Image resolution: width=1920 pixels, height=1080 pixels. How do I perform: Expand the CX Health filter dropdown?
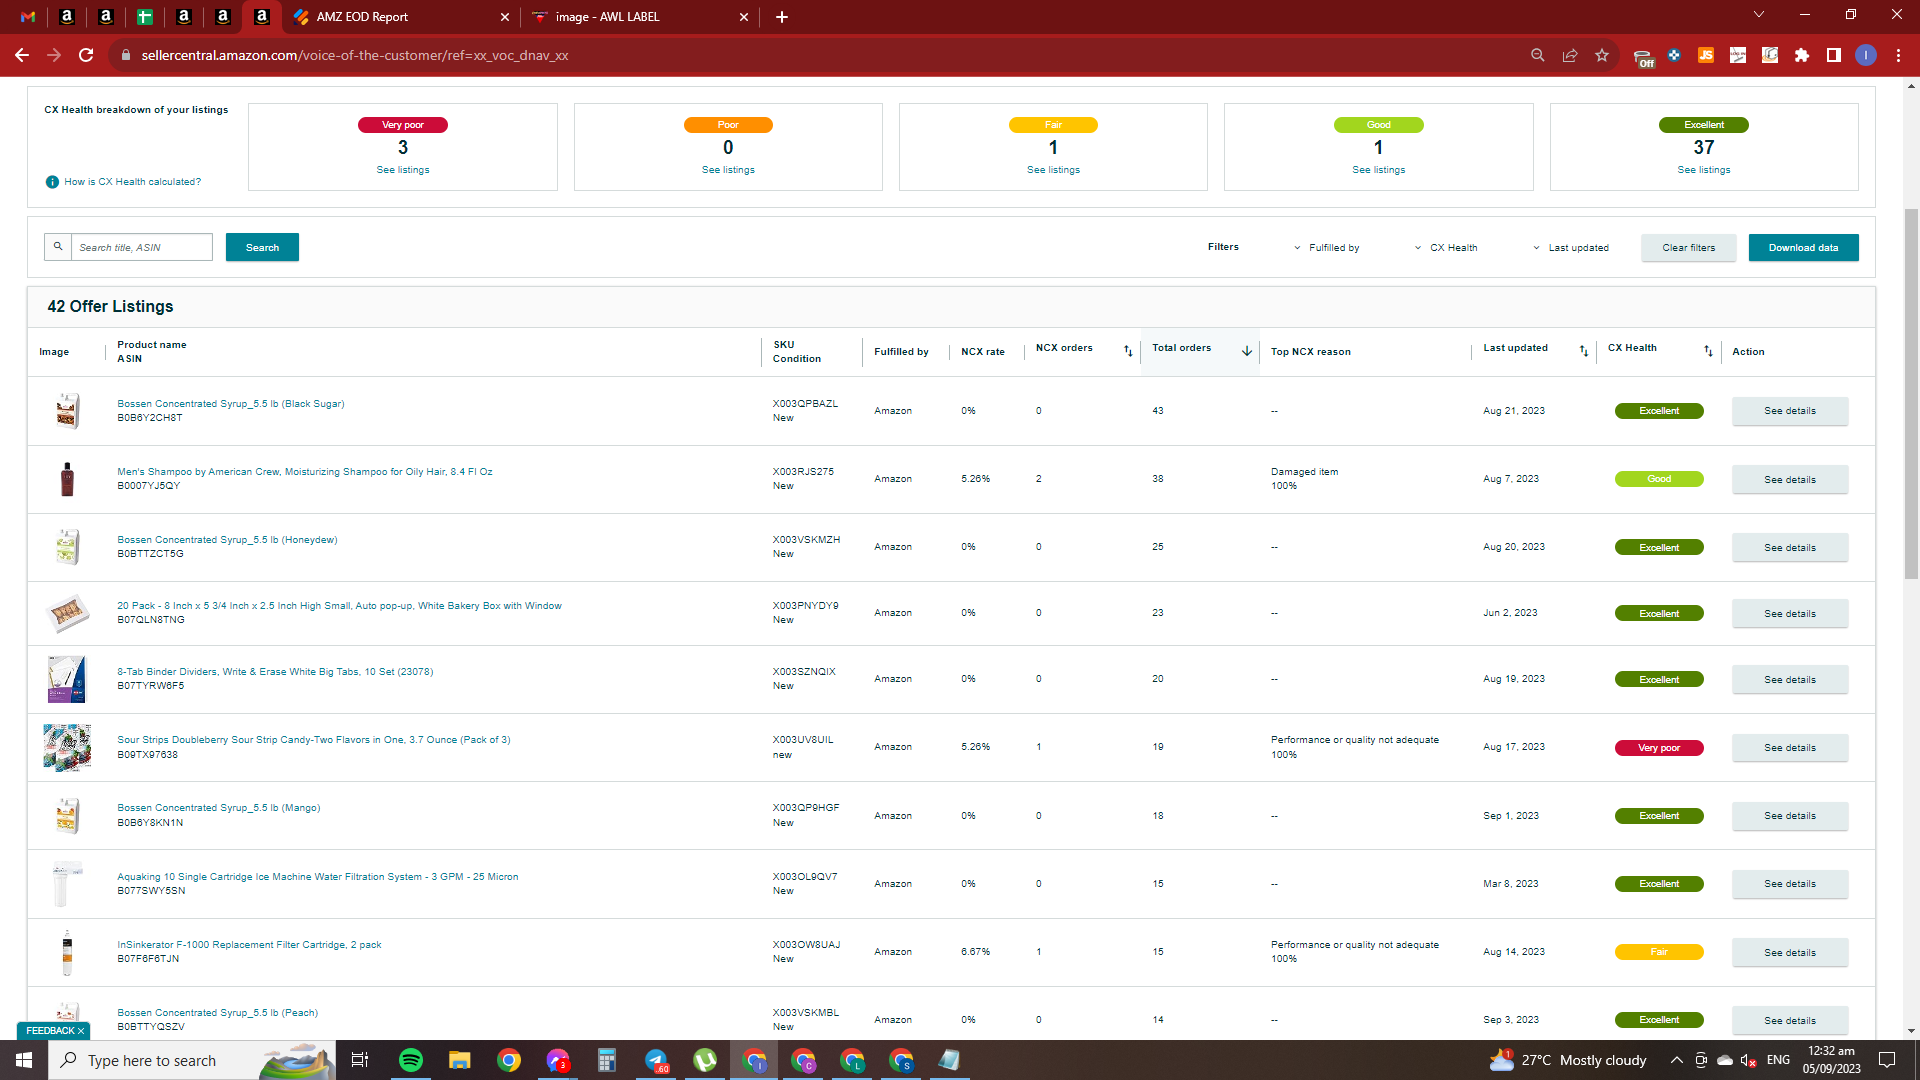tap(1446, 248)
